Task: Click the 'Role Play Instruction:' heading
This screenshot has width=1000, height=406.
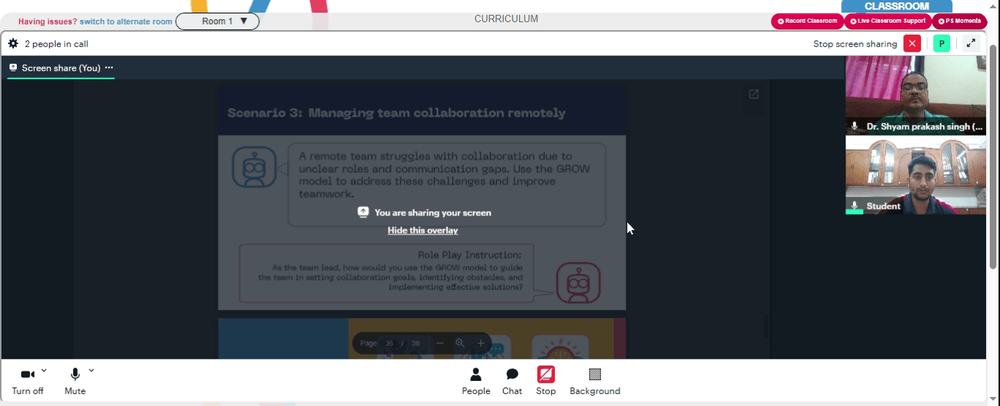Action: pos(470,255)
